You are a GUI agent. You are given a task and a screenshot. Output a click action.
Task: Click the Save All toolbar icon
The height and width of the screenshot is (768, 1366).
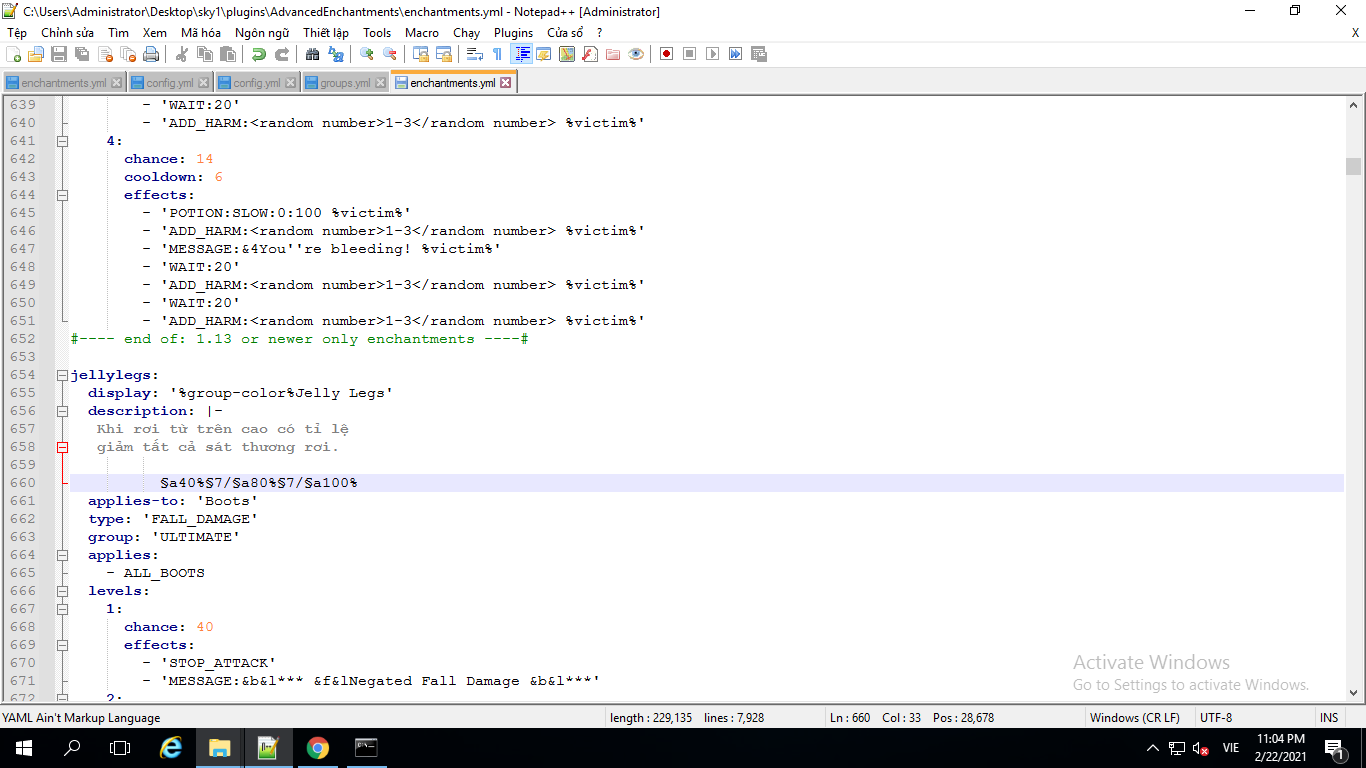(82, 54)
